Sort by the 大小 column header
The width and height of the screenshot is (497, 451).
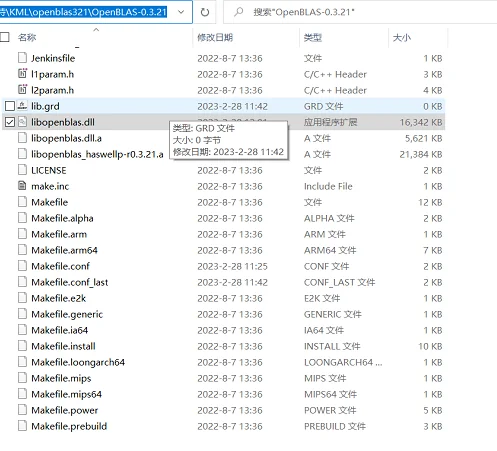tap(402, 37)
